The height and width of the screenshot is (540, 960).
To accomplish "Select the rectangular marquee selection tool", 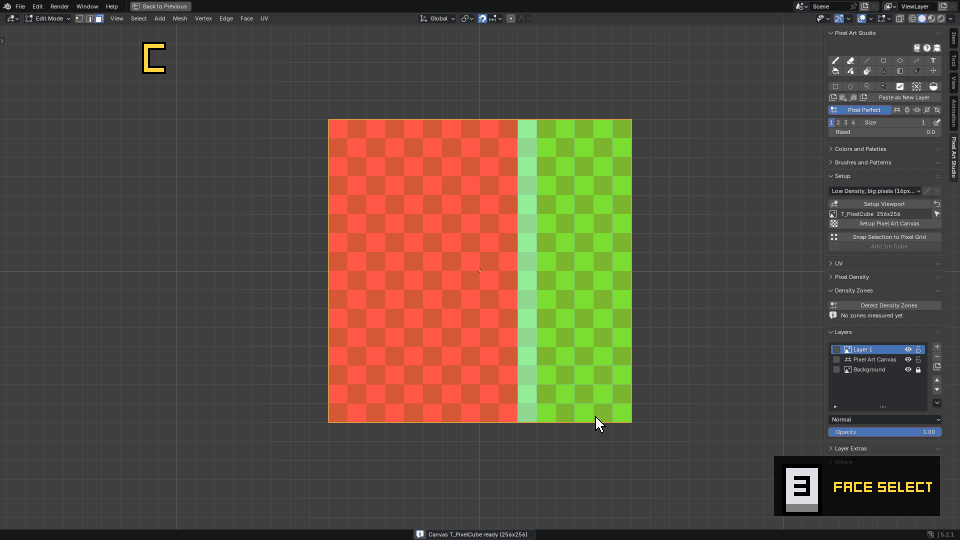I will click(x=835, y=86).
